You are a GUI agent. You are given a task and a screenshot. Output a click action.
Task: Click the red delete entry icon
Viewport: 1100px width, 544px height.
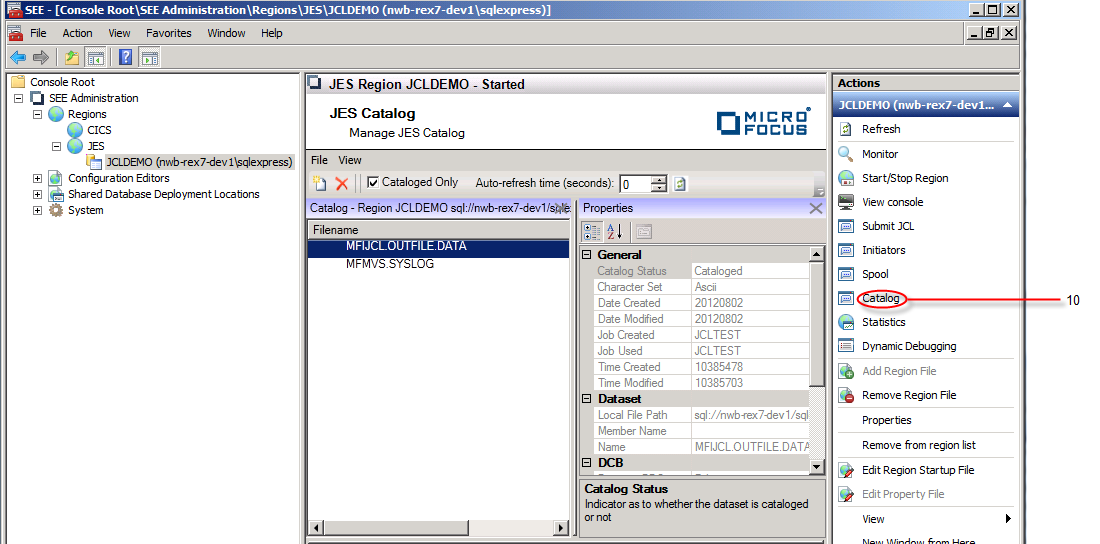point(342,183)
